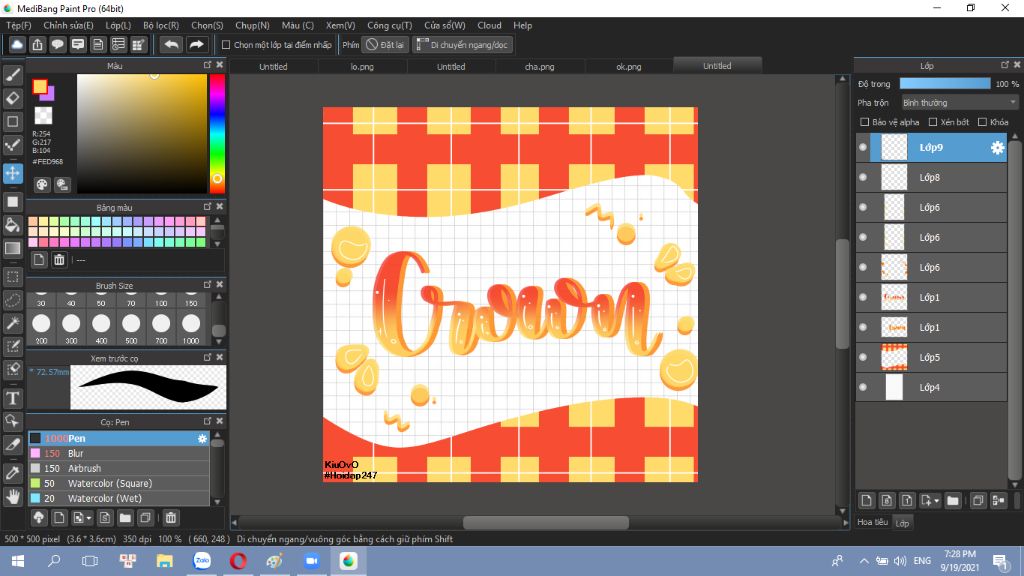Float the Màu panel with its pop-out icon
This screenshot has height=576, width=1024.
208,65
